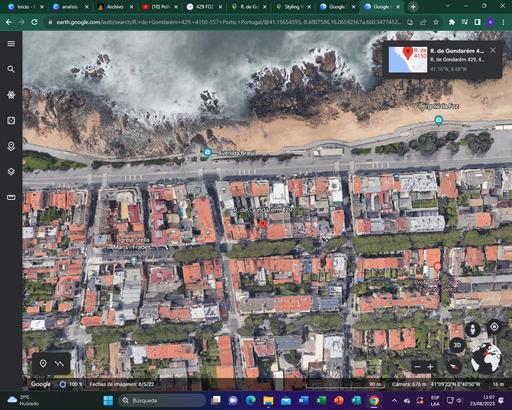Open Chrome profile avatar
Image resolution: width=512 pixels, height=410 pixels.
[490, 22]
